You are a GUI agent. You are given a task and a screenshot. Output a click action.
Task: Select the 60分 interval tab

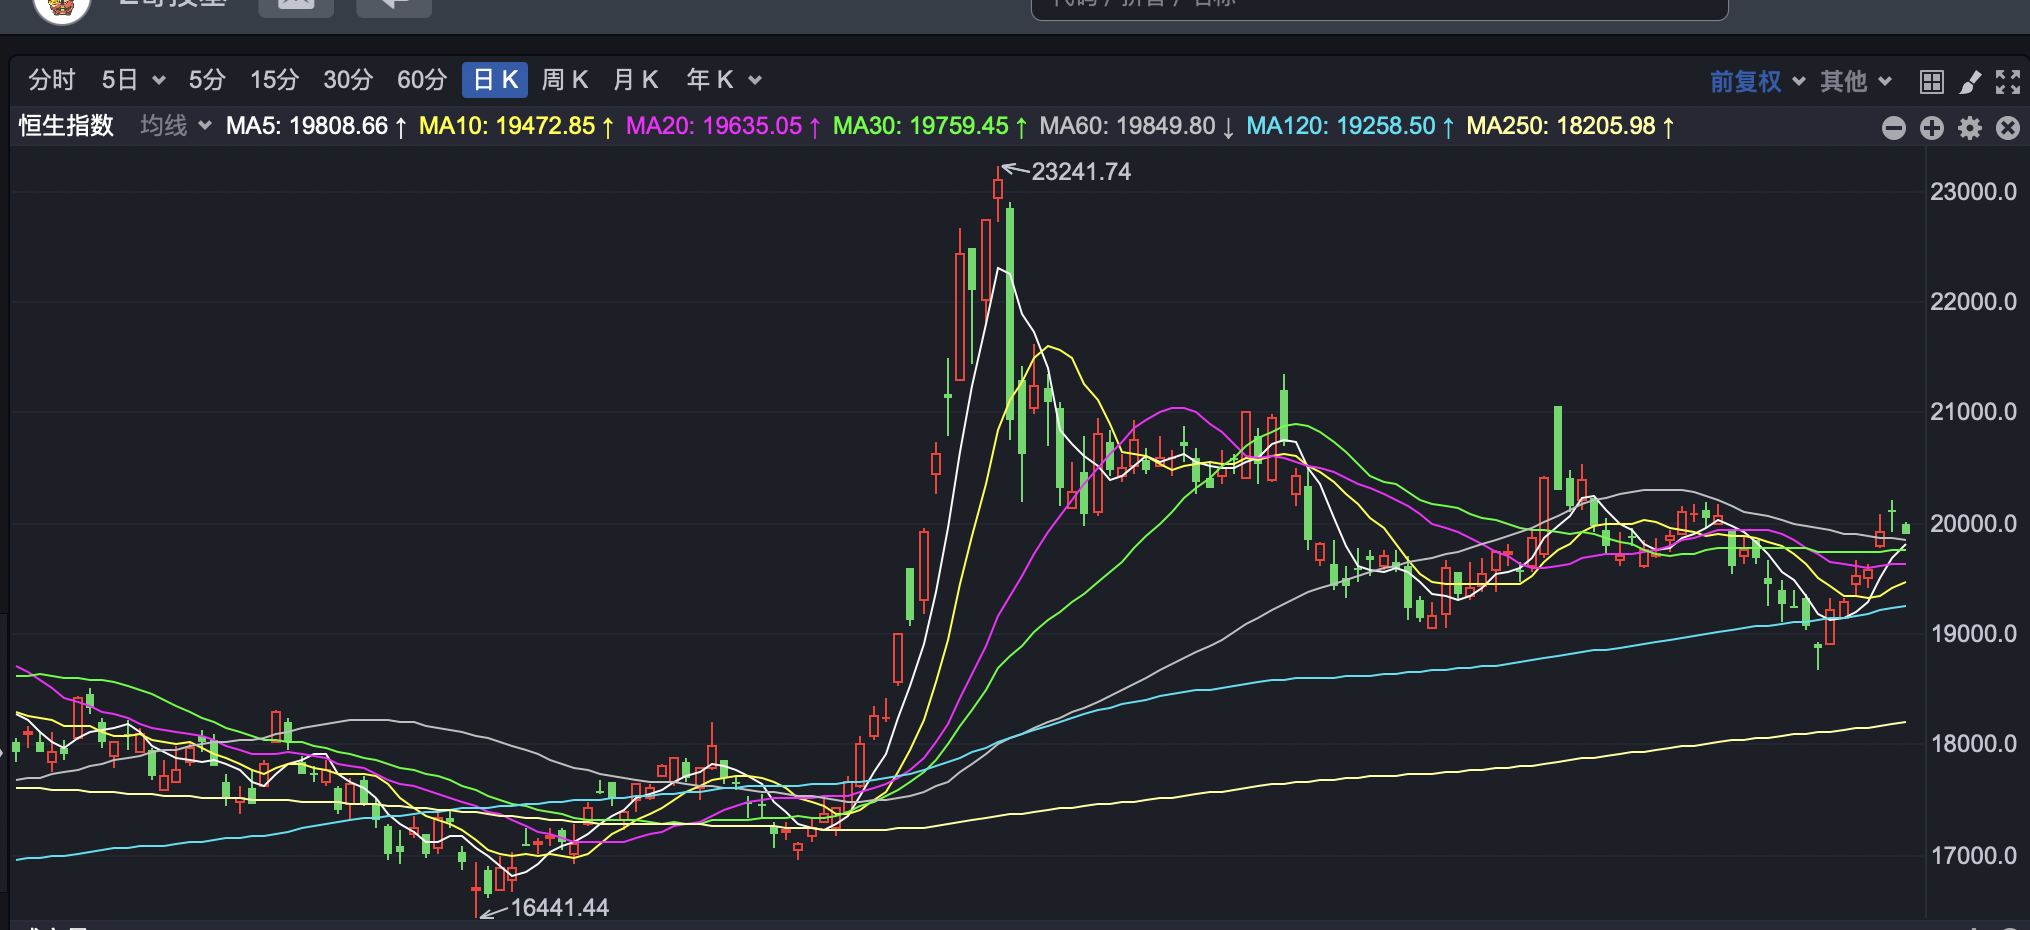click(x=421, y=80)
